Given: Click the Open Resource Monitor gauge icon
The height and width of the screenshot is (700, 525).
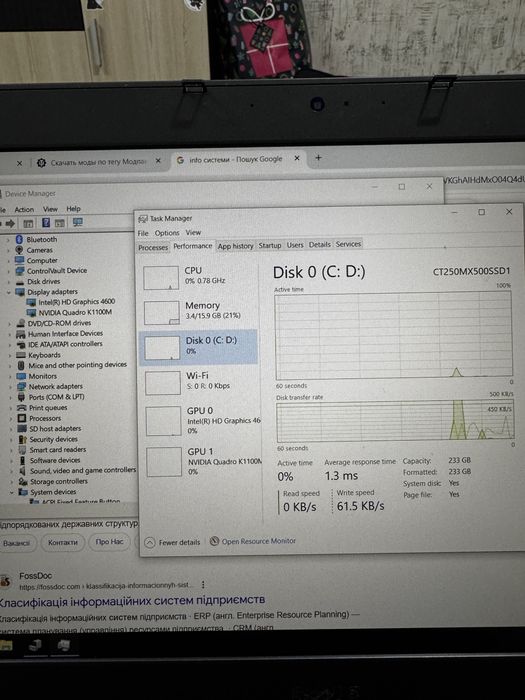Looking at the screenshot, I should pyautogui.click(x=214, y=541).
